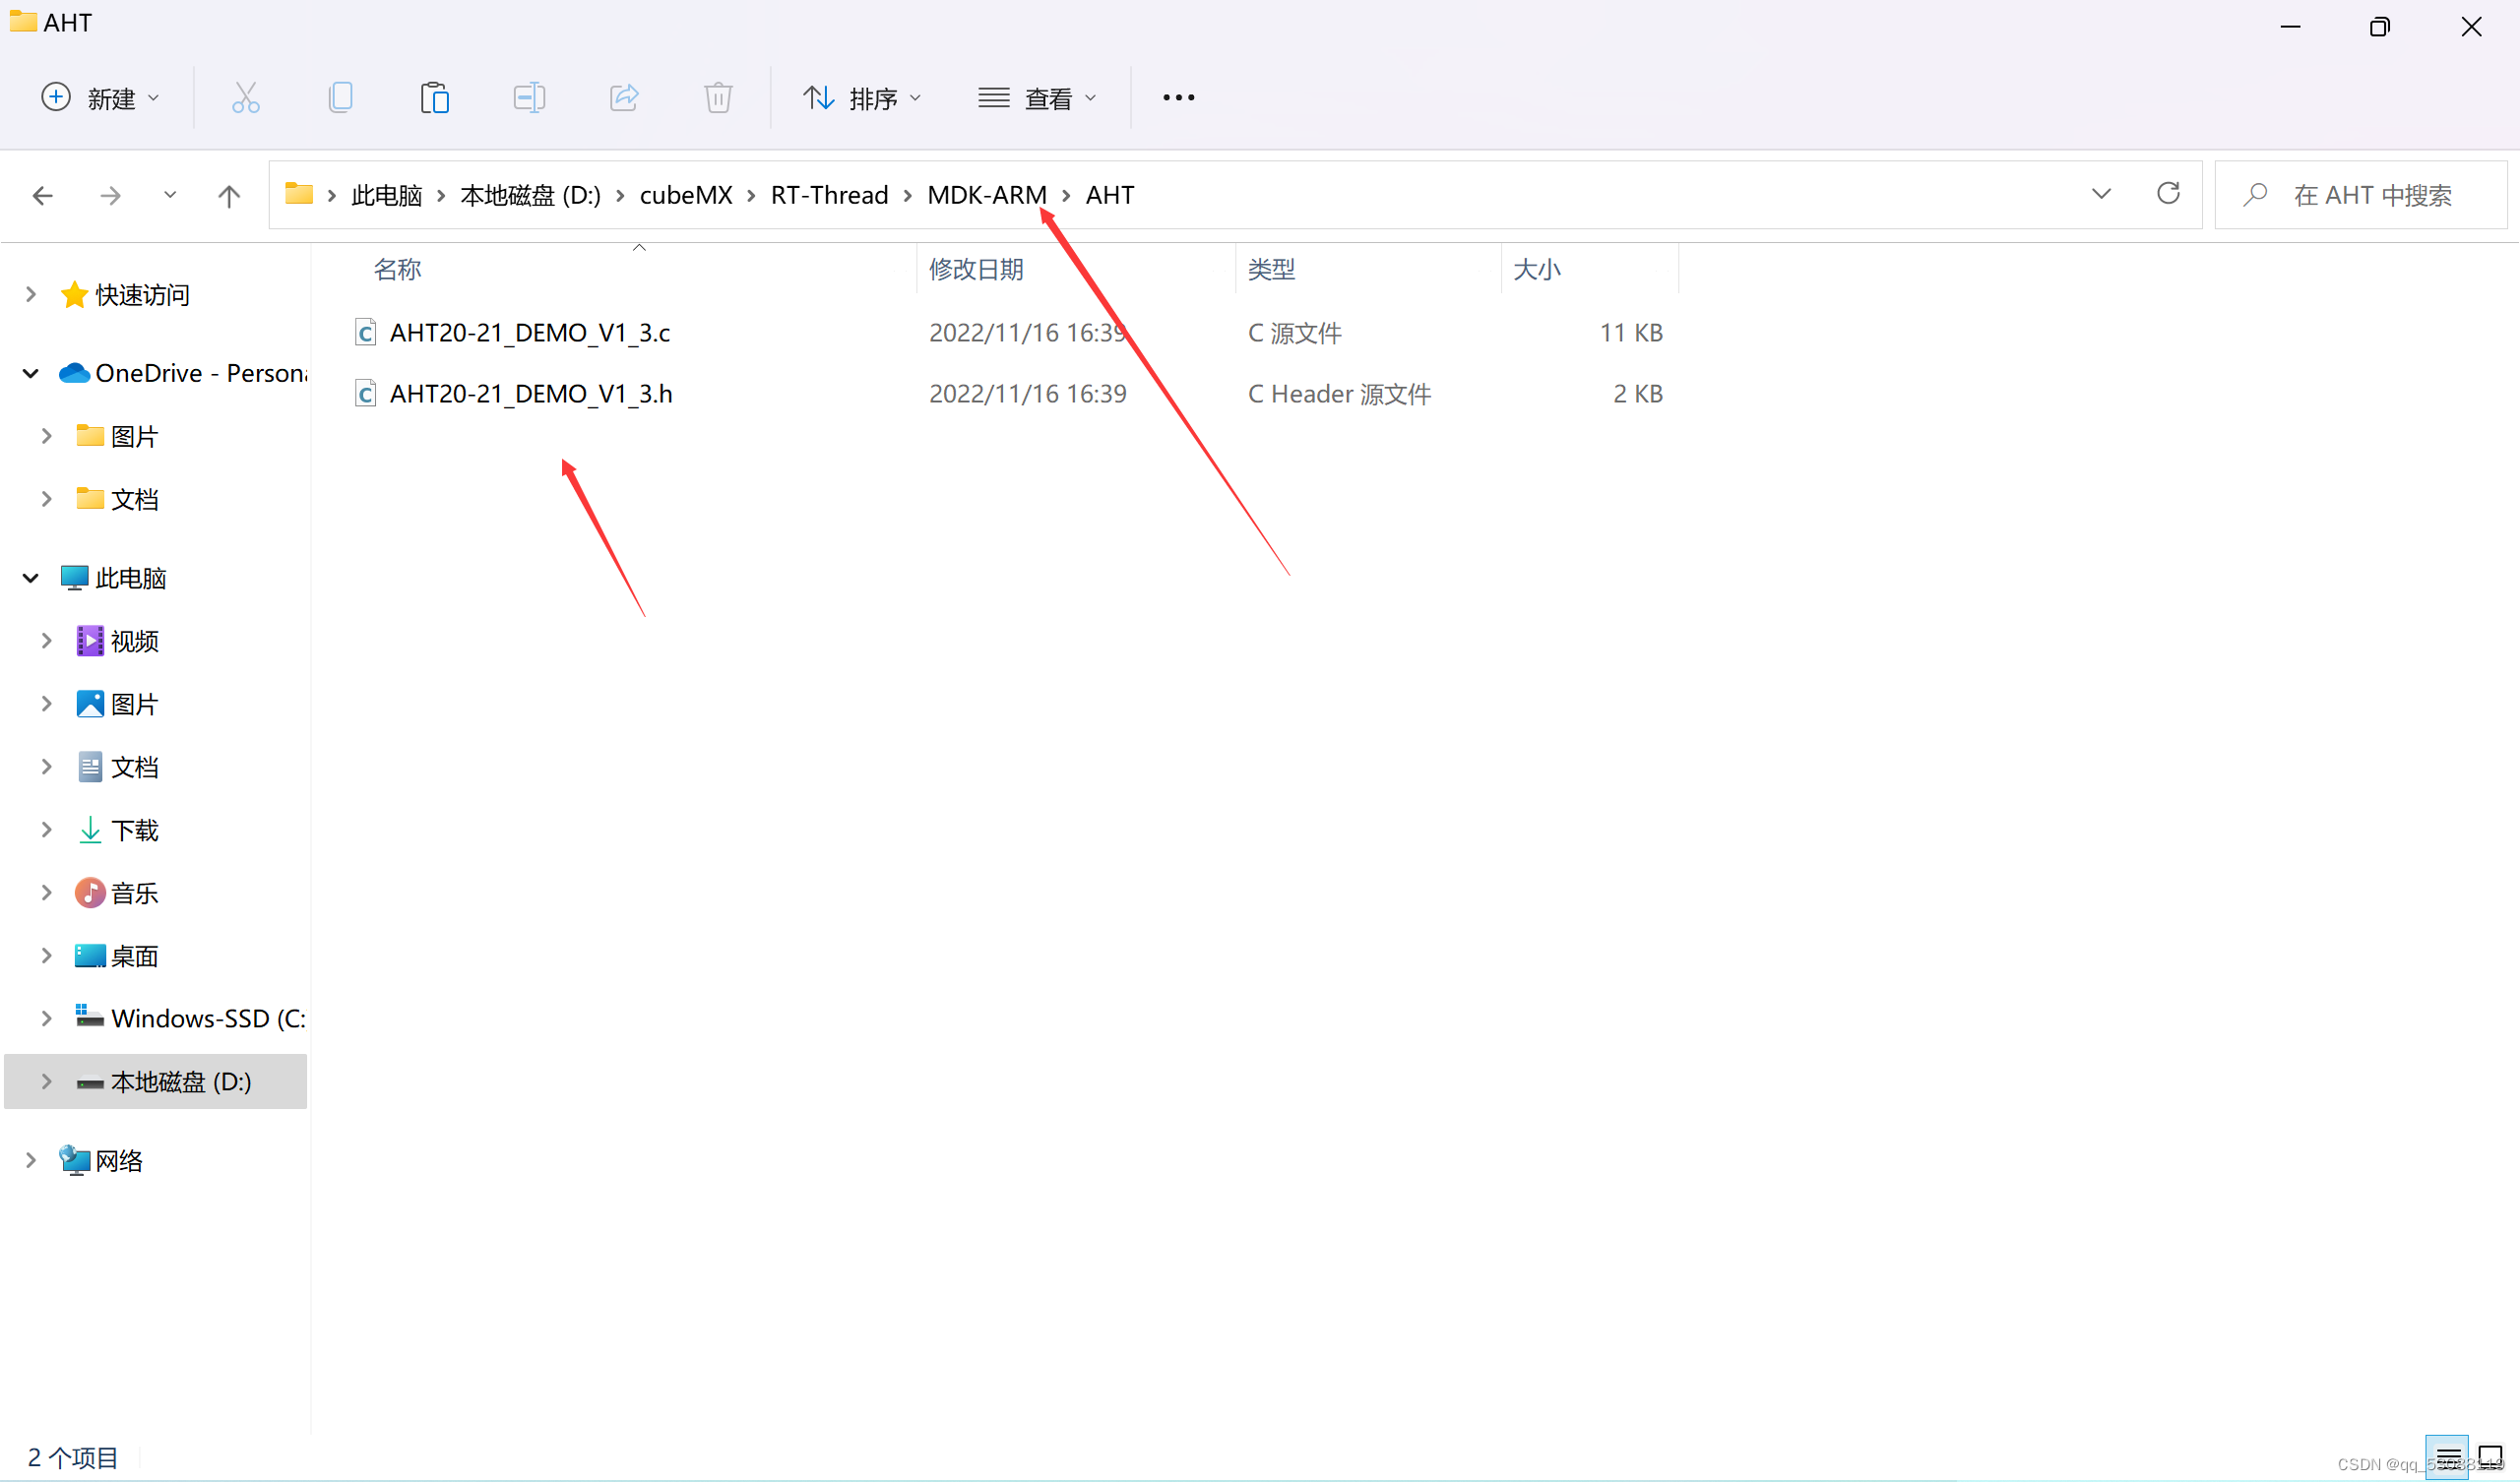Click the Share icon in toolbar
The width and height of the screenshot is (2520, 1482).
624,98
